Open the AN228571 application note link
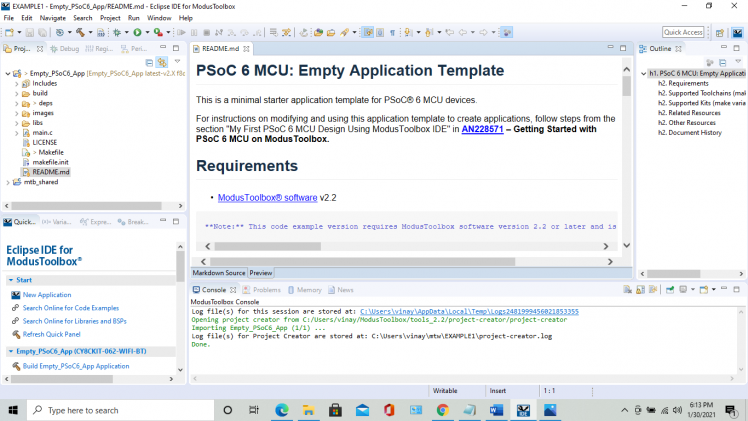748x421 pixels. click(484, 129)
